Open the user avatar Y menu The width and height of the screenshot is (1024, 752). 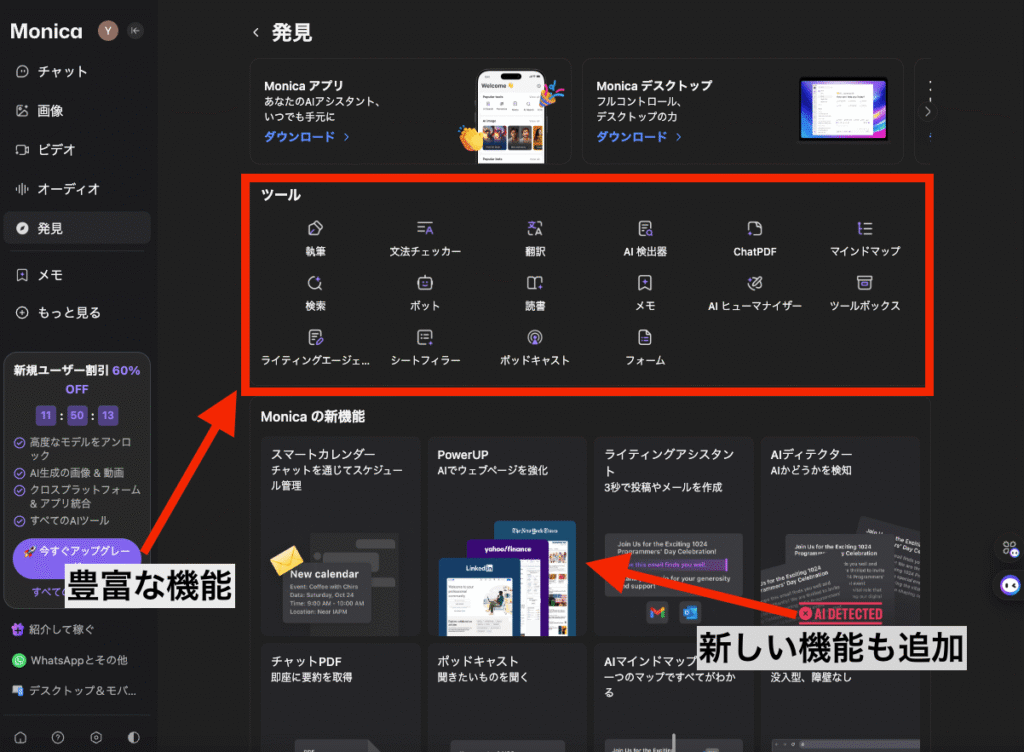tap(108, 31)
